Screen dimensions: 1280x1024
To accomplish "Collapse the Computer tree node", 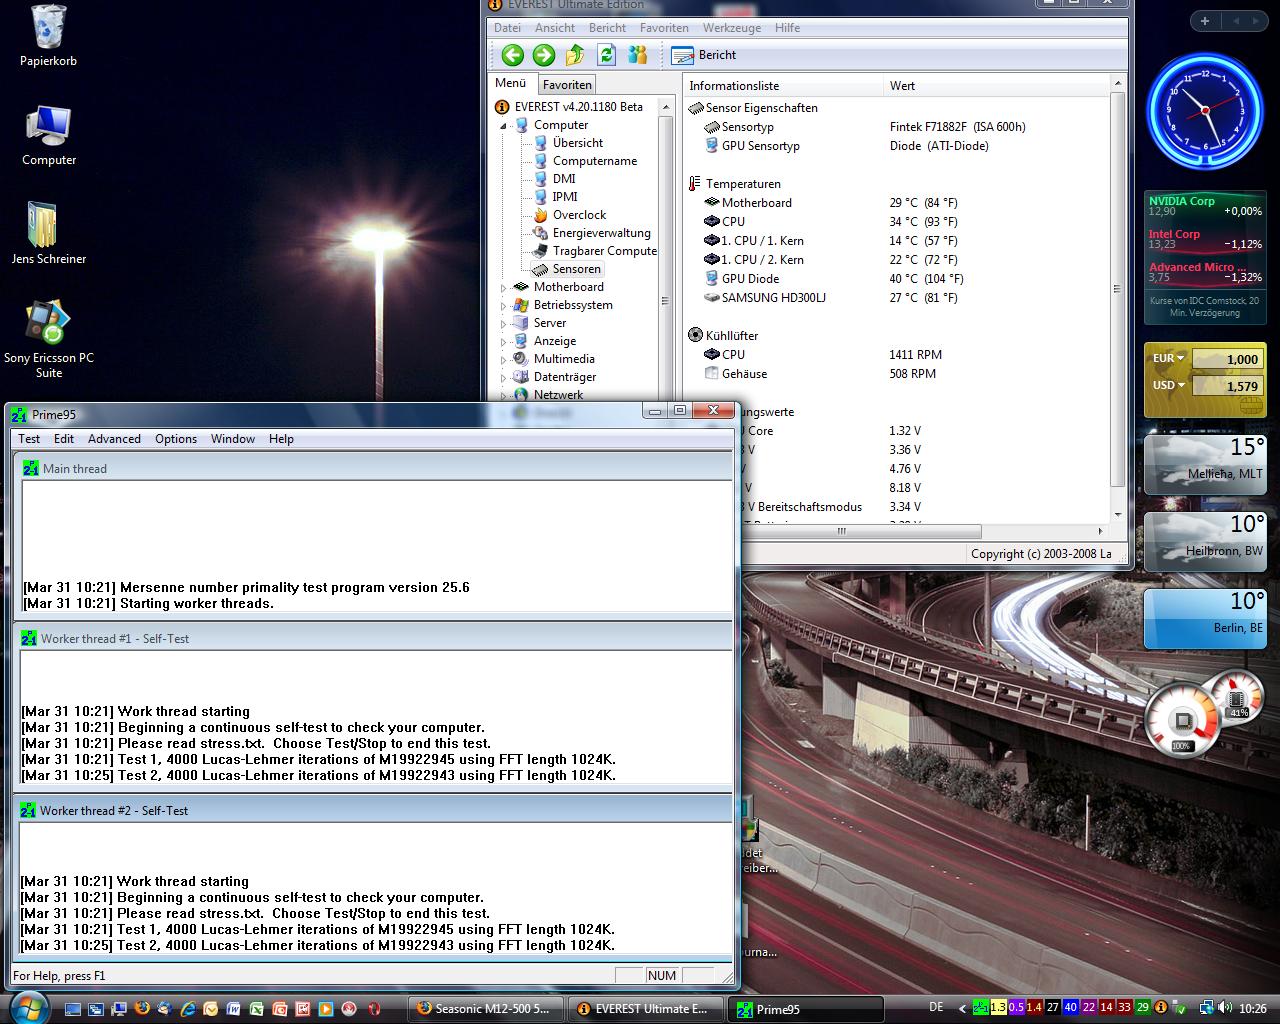I will click(x=504, y=126).
